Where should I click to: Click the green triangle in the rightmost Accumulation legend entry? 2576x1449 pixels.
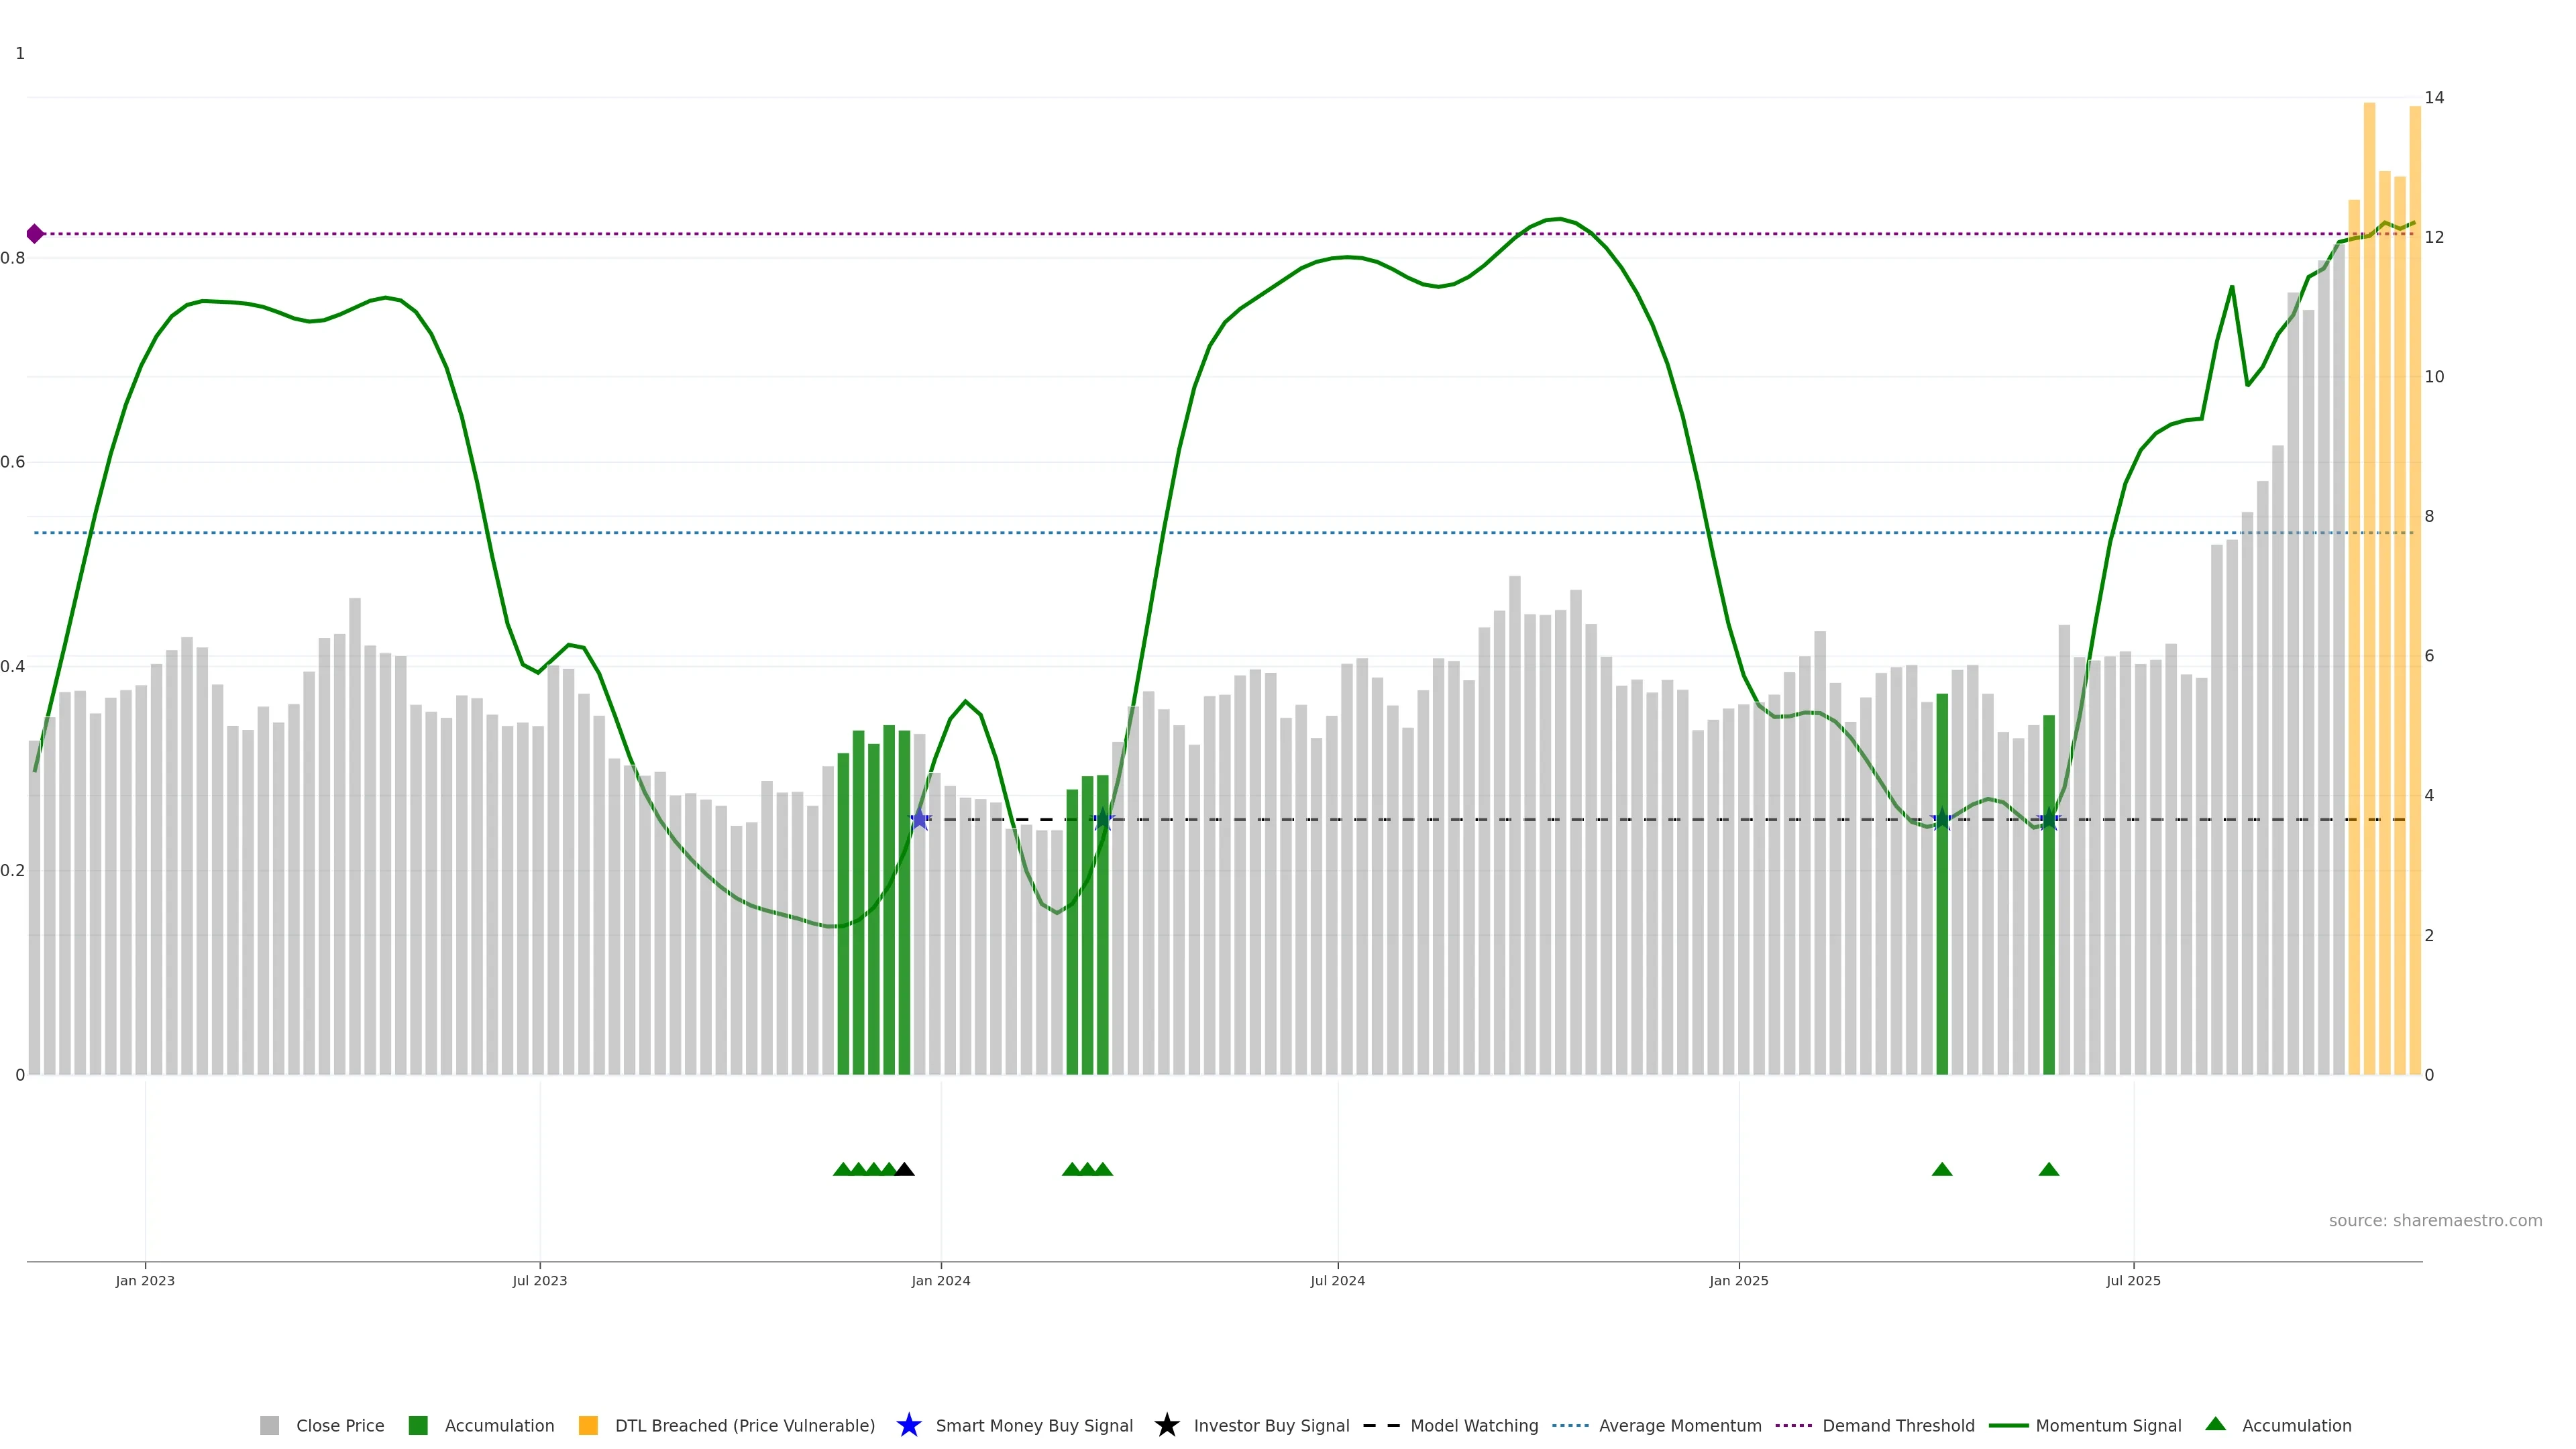2215,1424
